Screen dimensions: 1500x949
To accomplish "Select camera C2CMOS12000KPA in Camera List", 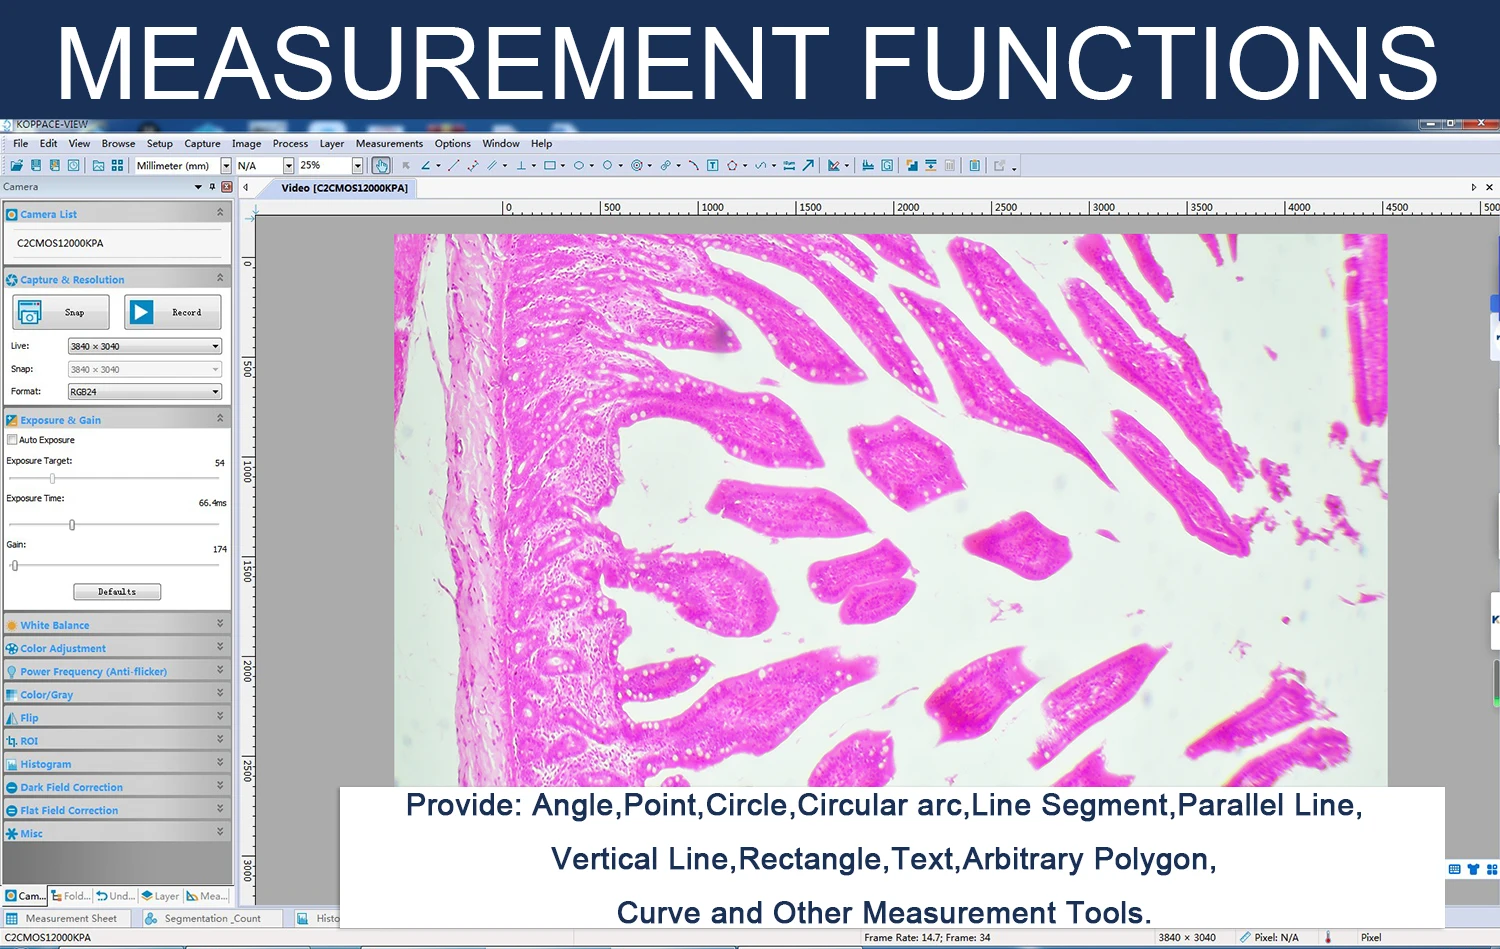I will [60, 243].
